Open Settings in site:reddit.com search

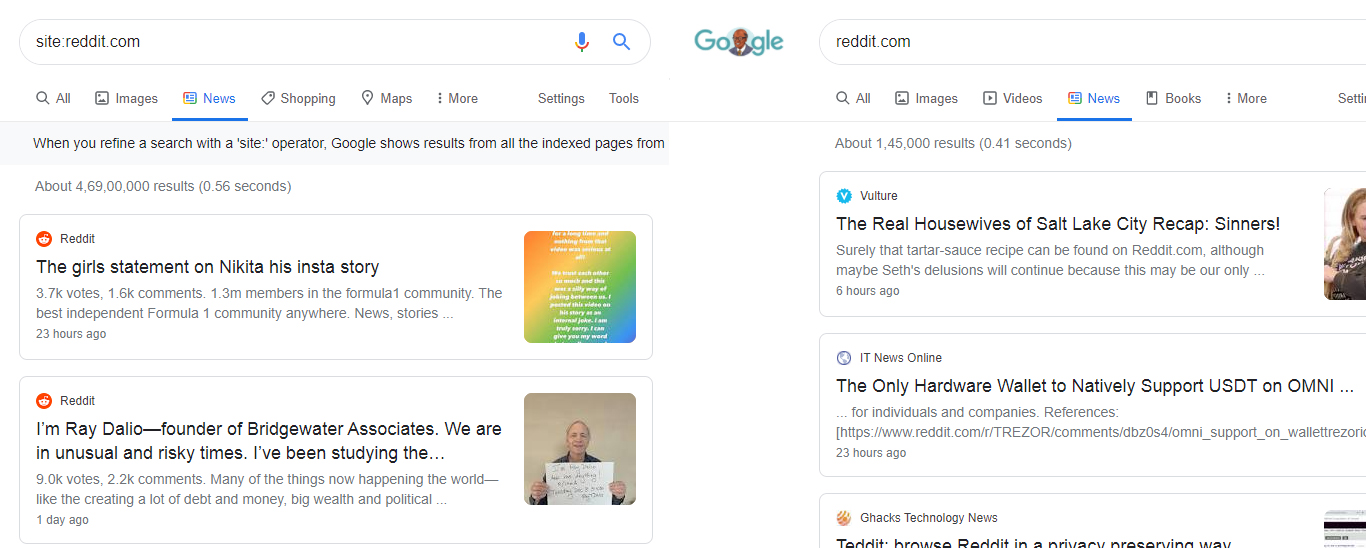561,98
